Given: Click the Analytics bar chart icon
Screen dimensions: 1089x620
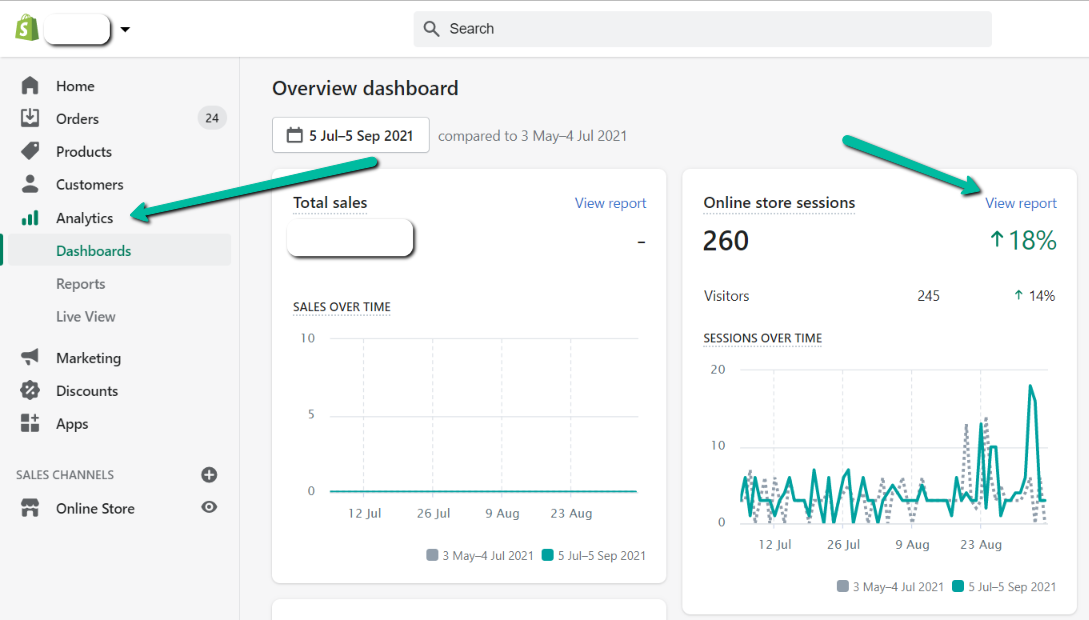Looking at the screenshot, I should pyautogui.click(x=30, y=217).
